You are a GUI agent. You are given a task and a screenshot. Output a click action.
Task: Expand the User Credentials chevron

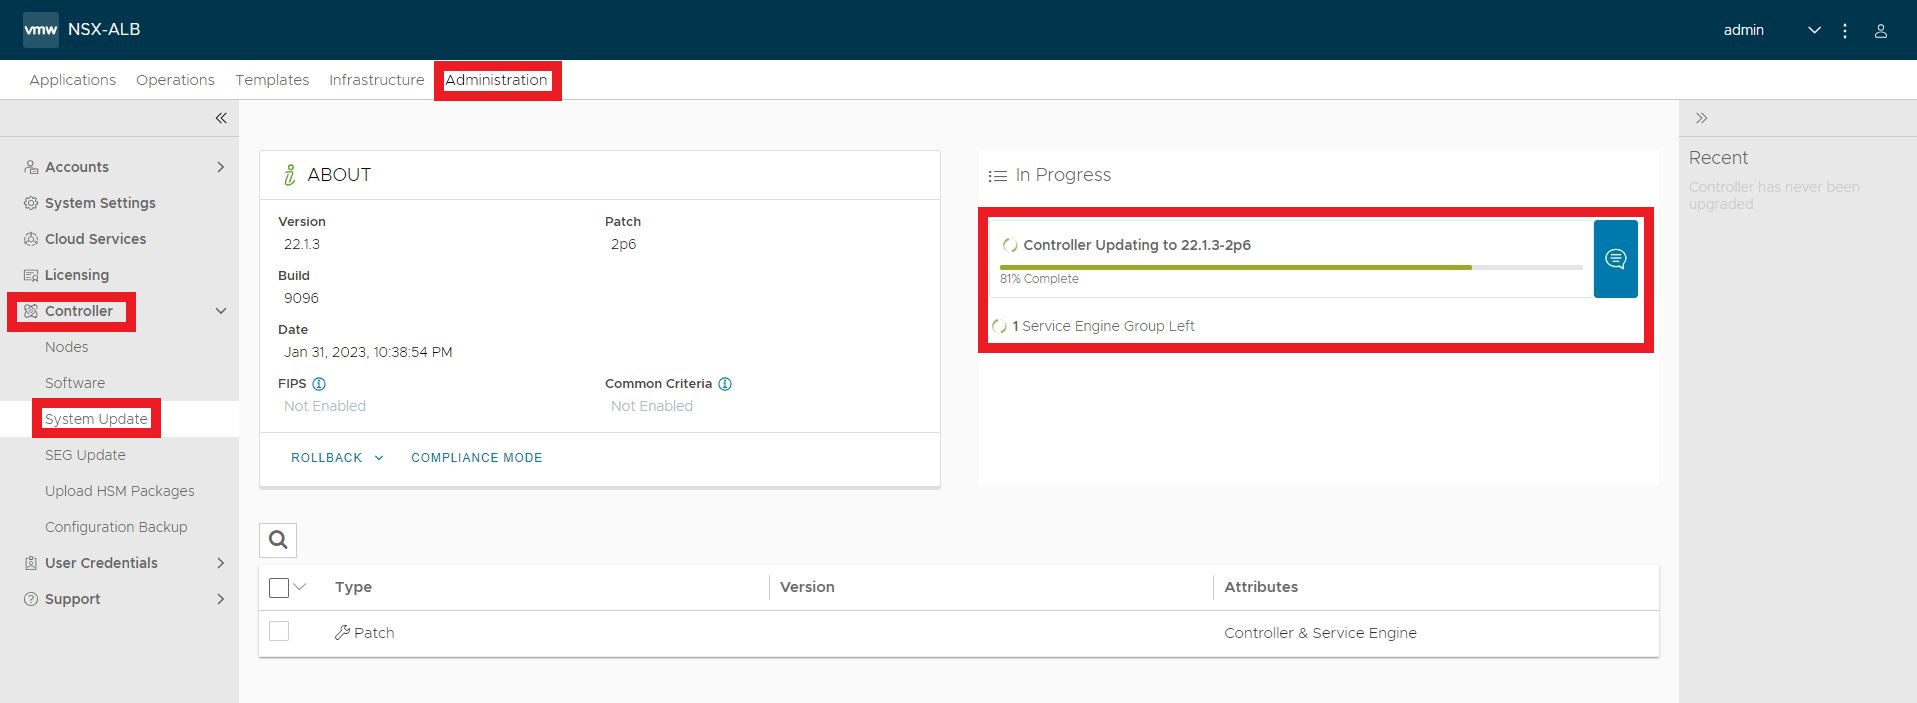[x=221, y=563]
